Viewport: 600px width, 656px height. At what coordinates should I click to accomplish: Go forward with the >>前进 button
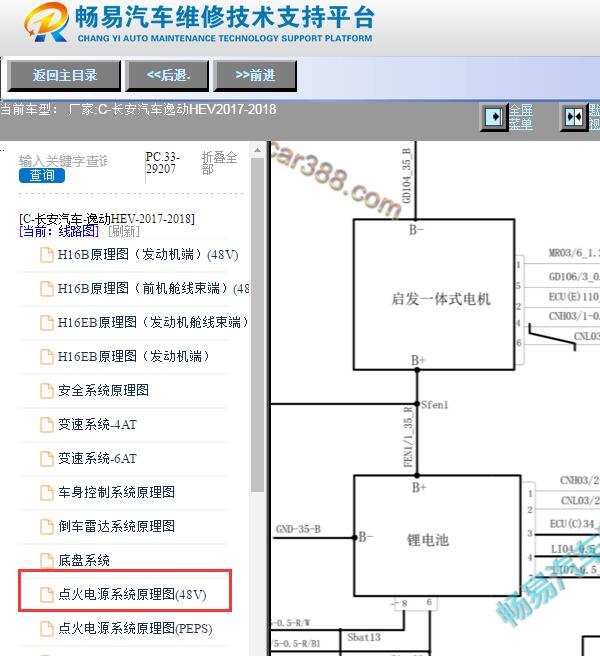coord(255,76)
